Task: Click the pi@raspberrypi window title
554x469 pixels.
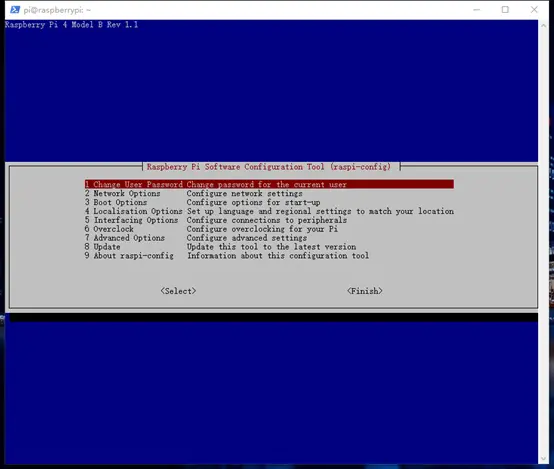Action: pos(57,10)
